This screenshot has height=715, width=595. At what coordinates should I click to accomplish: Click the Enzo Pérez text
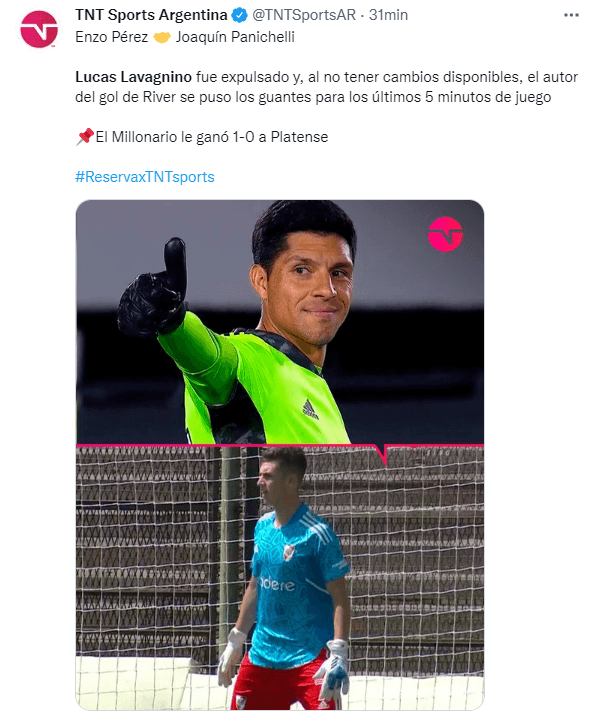(112, 37)
